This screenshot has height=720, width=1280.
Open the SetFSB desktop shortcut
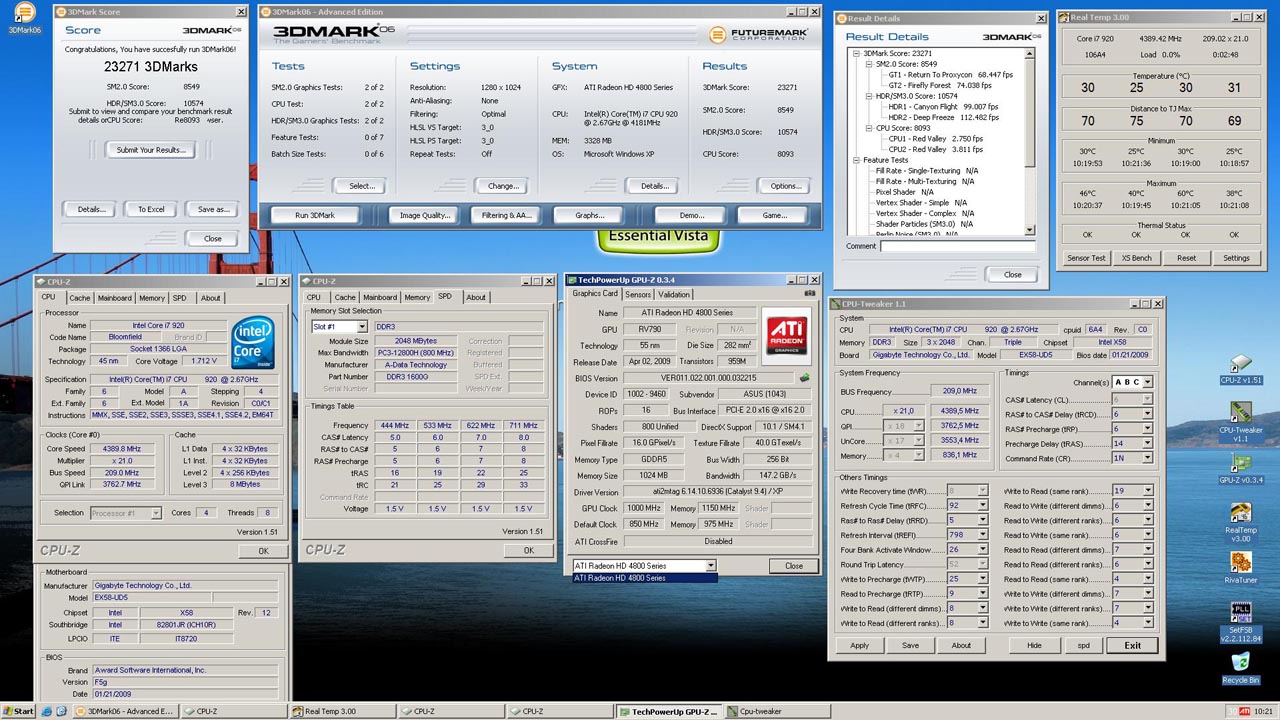[x=1240, y=622]
